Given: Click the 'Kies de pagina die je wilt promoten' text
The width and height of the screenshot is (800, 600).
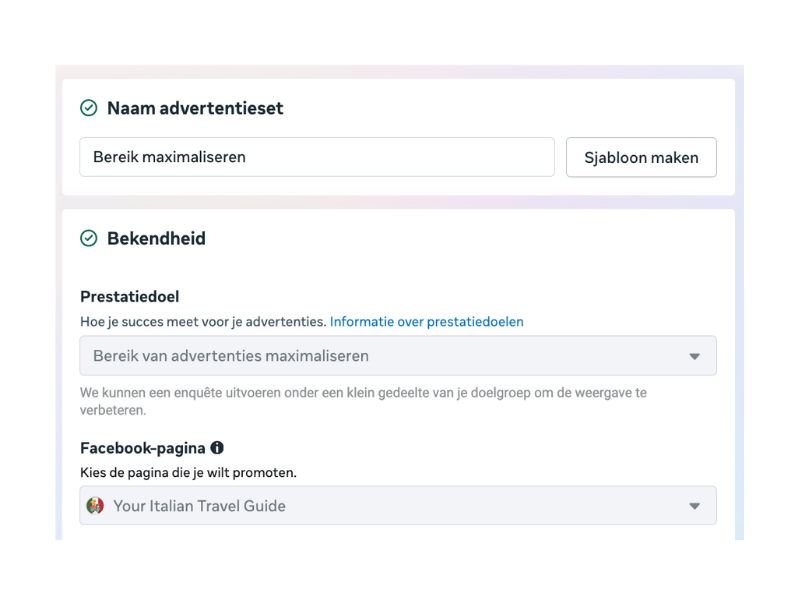Looking at the screenshot, I should 188,472.
